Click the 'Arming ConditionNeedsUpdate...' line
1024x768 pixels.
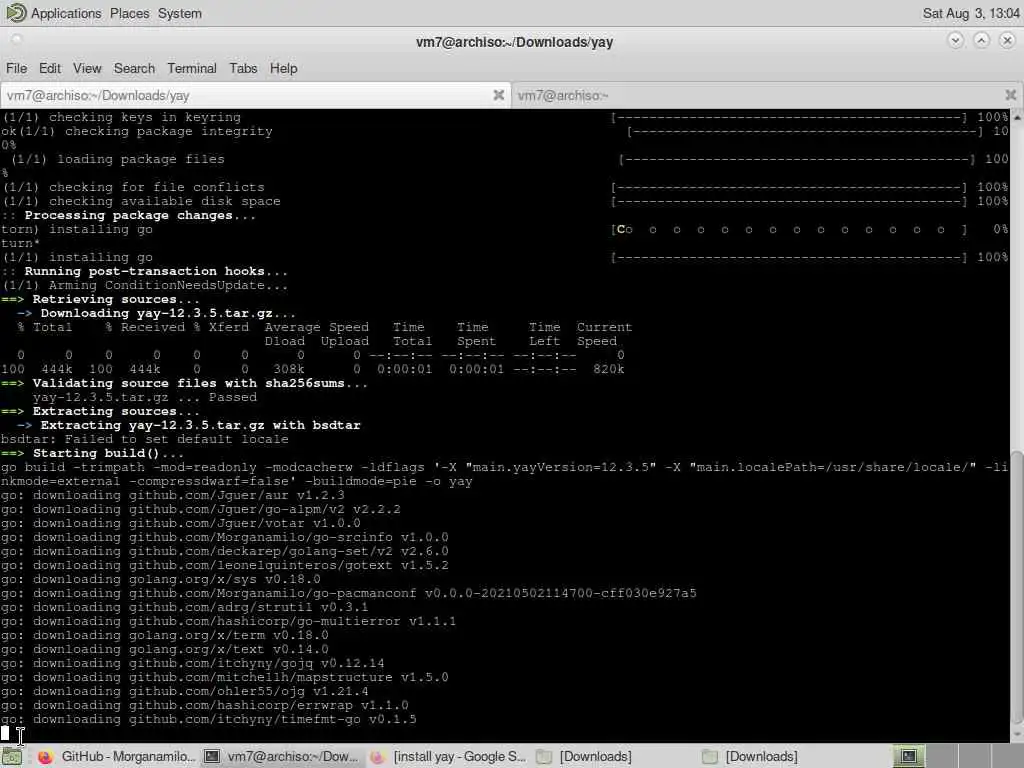pos(145,285)
